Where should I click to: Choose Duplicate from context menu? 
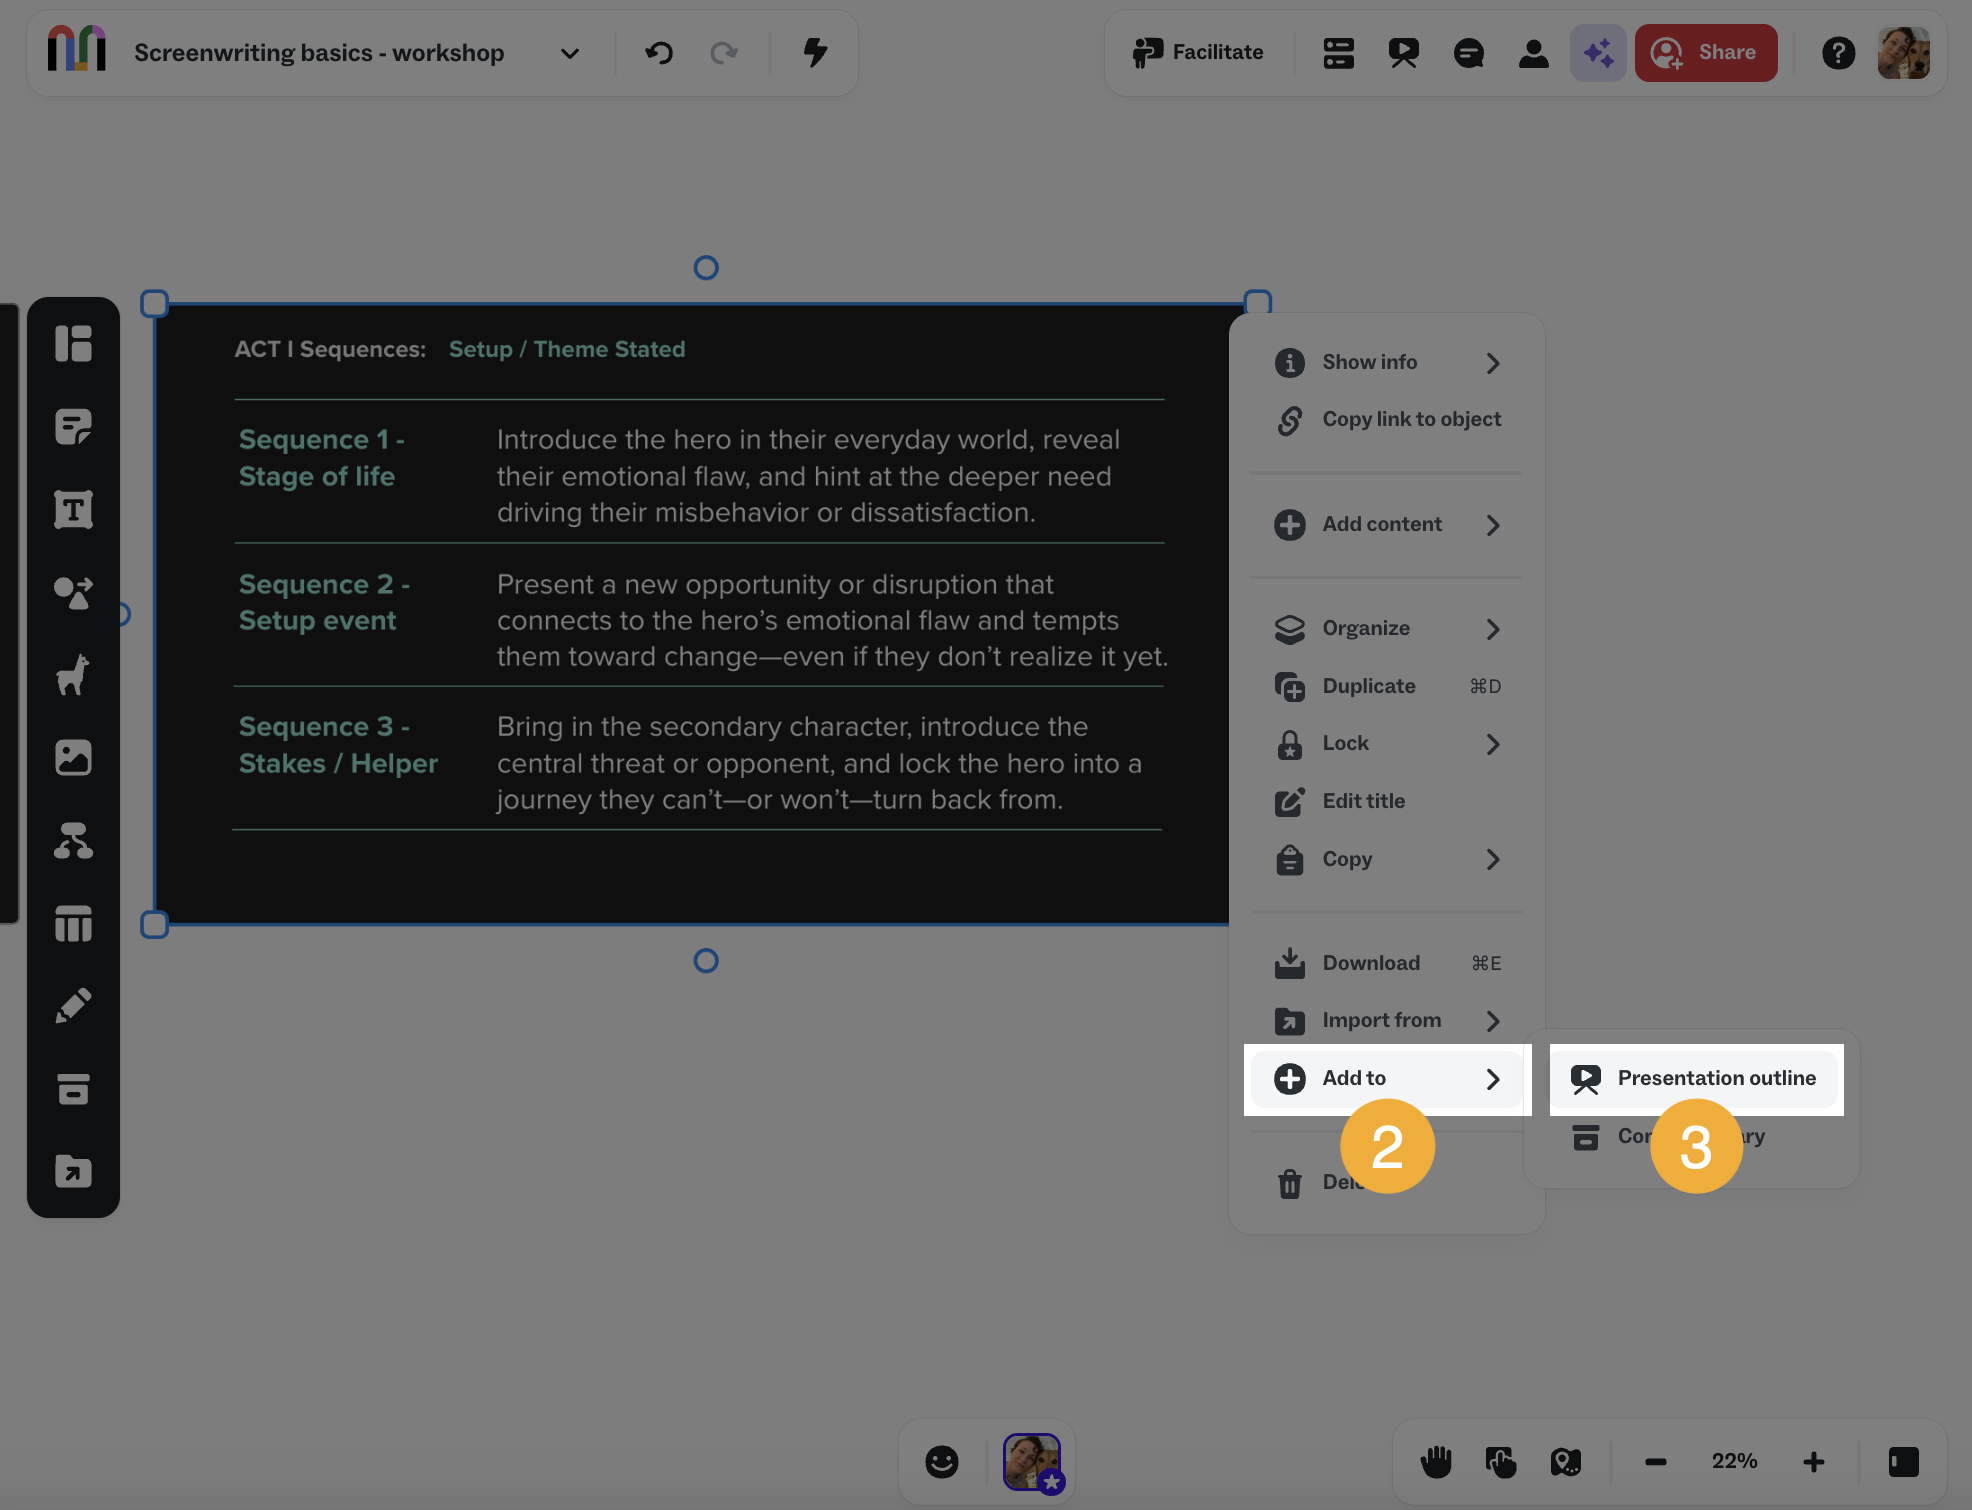pyautogui.click(x=1386, y=686)
